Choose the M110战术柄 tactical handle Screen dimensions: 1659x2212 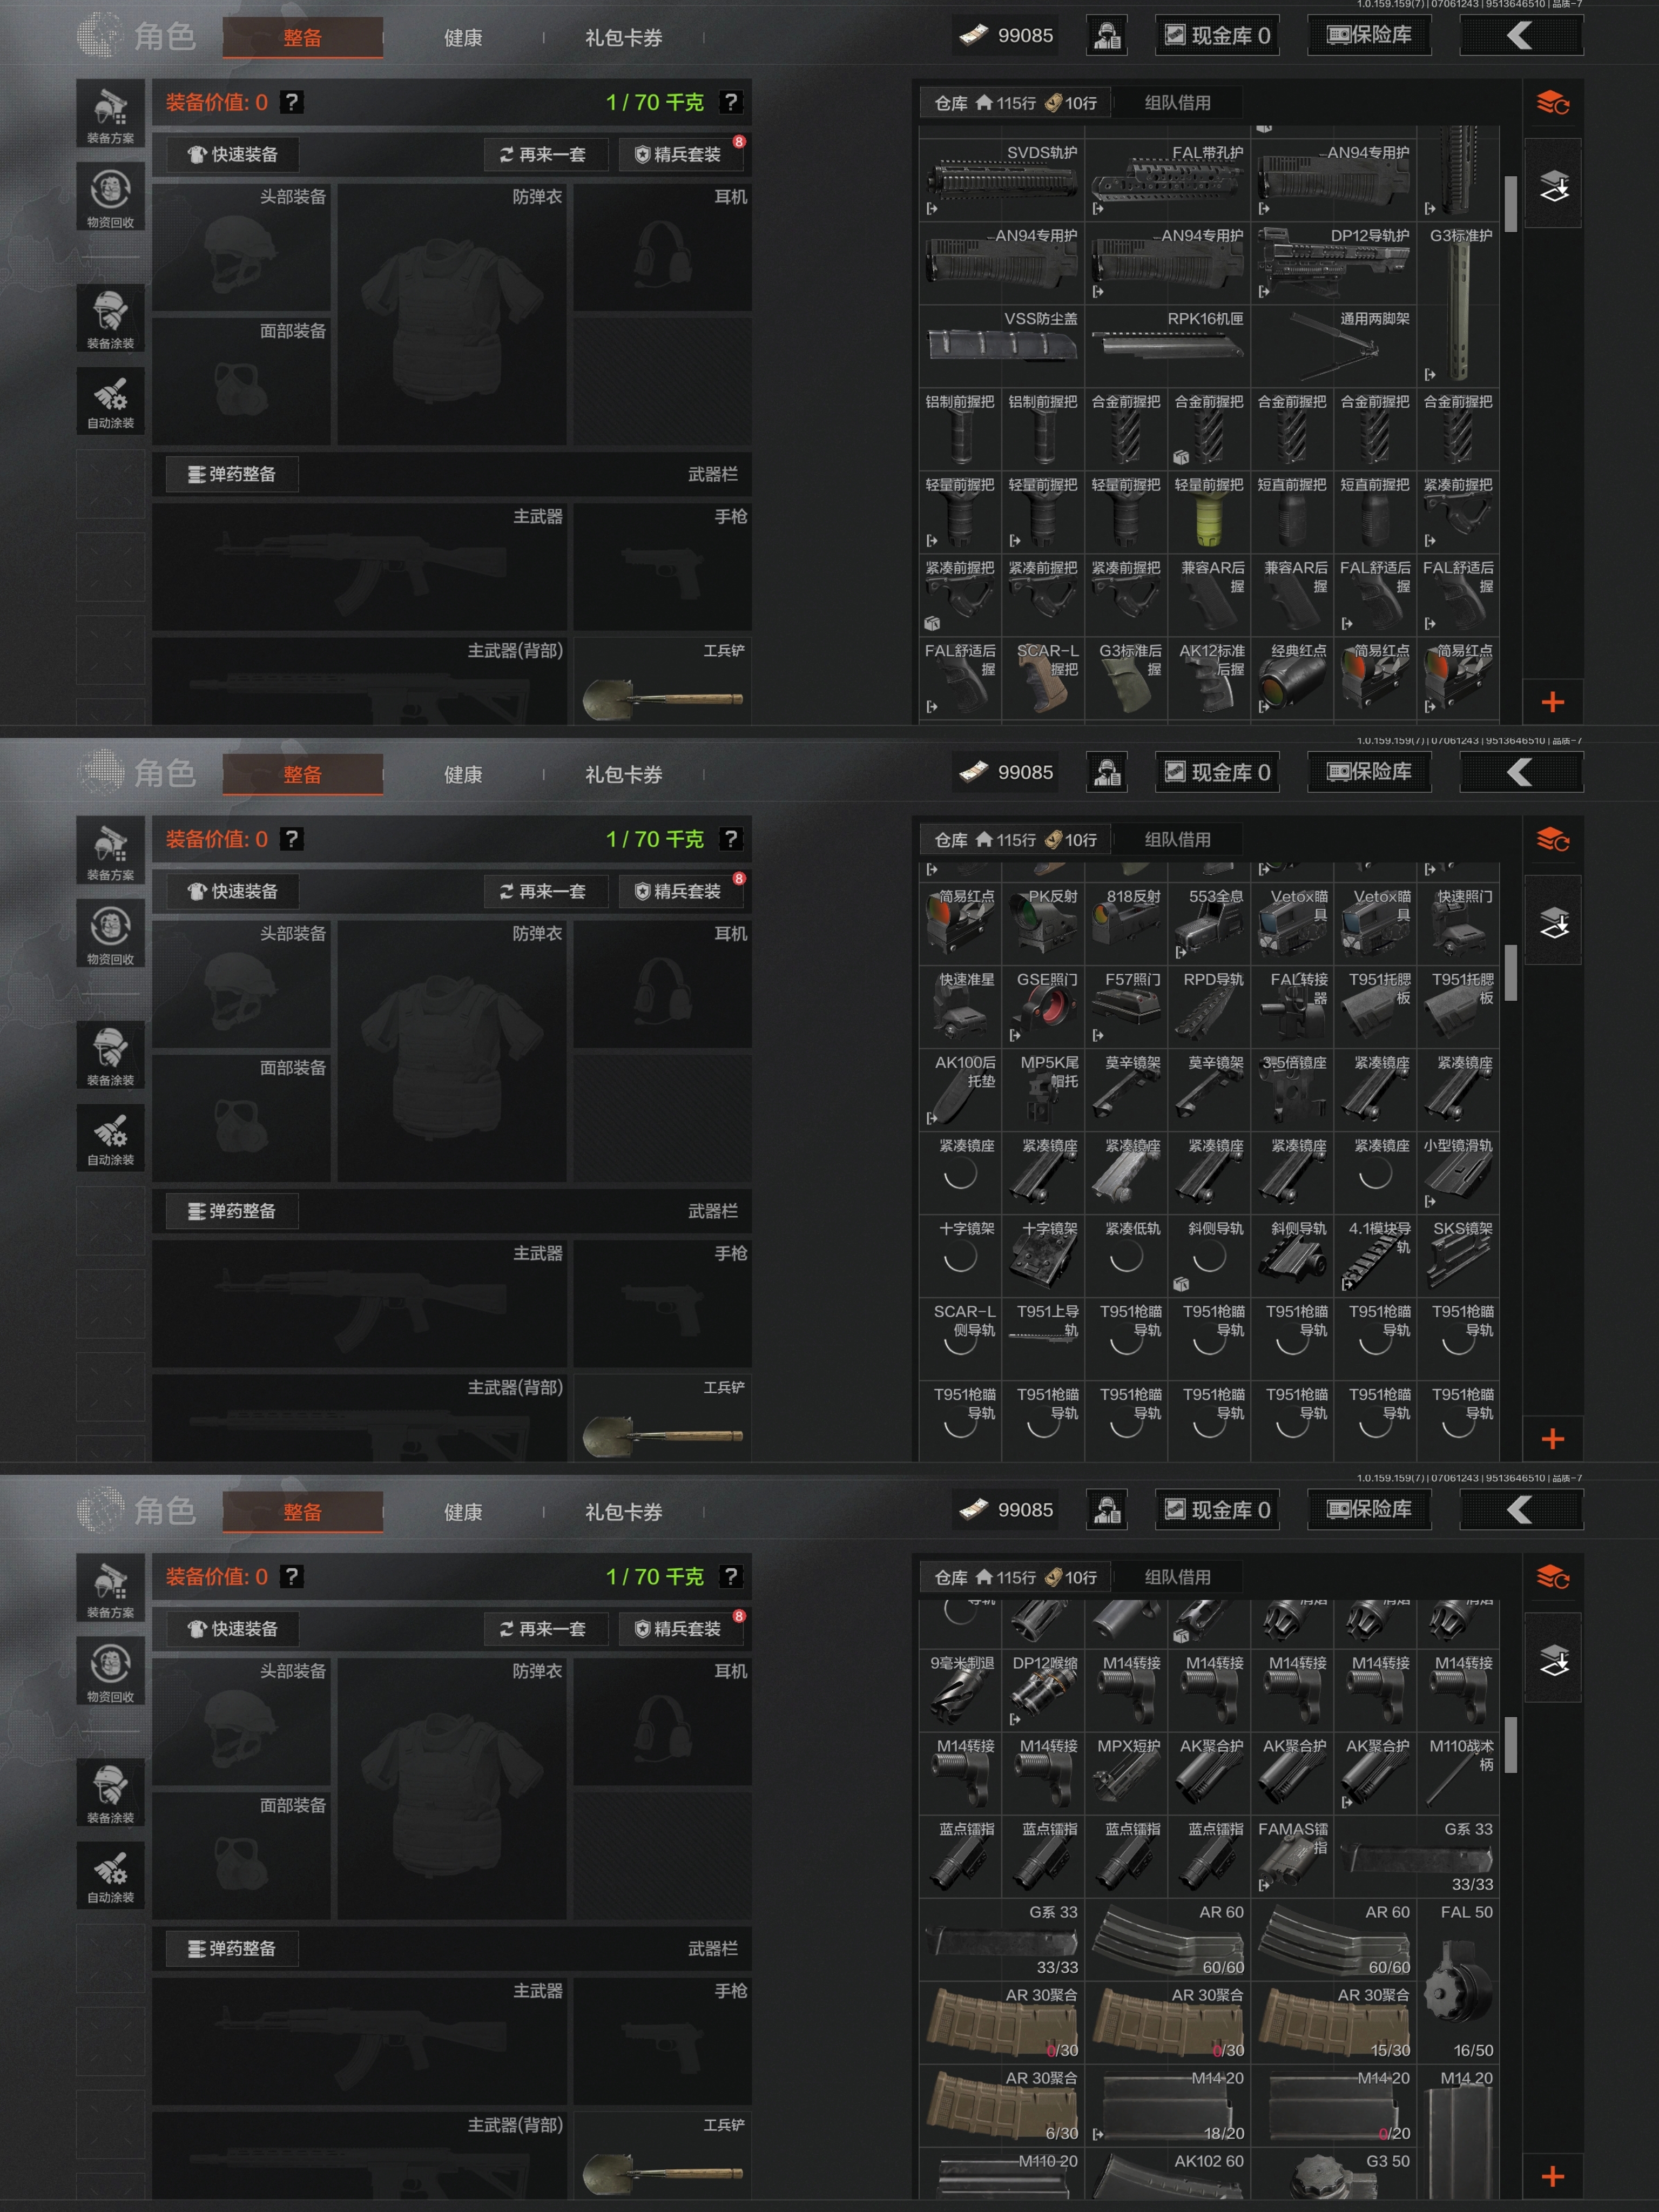pos(1458,1772)
